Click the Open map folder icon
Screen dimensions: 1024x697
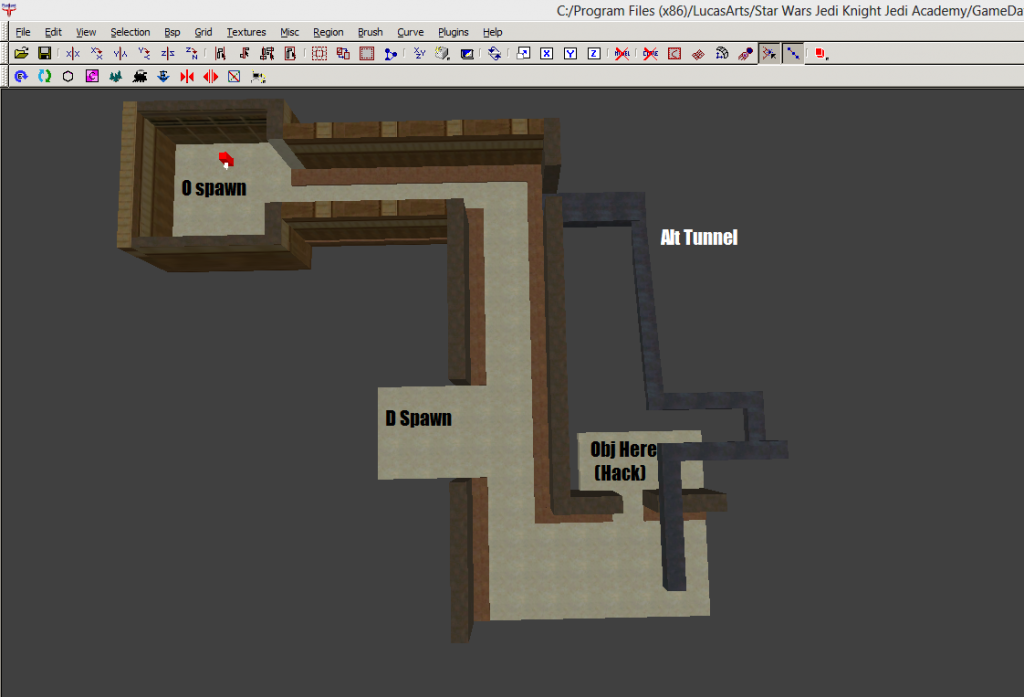click(21, 53)
